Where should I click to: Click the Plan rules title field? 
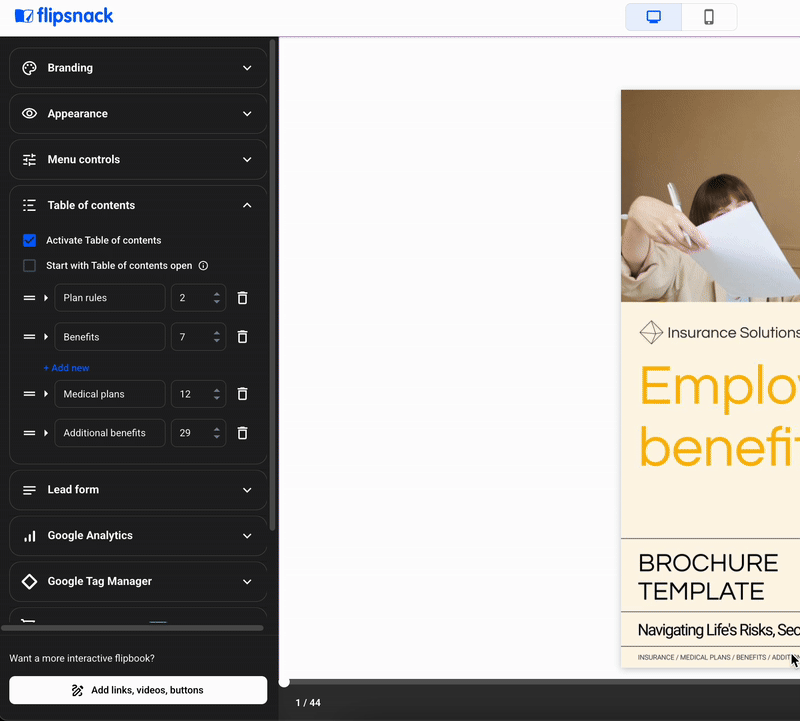[110, 297]
